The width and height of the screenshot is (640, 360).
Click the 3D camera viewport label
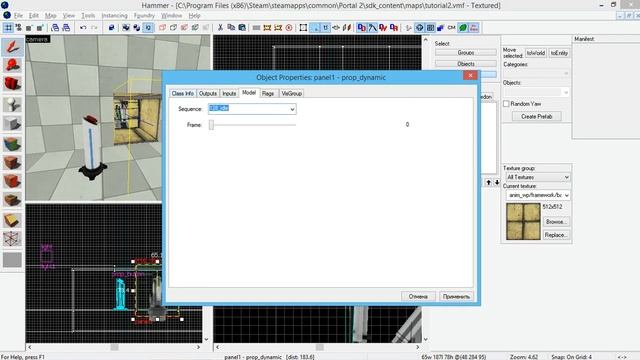coord(37,39)
